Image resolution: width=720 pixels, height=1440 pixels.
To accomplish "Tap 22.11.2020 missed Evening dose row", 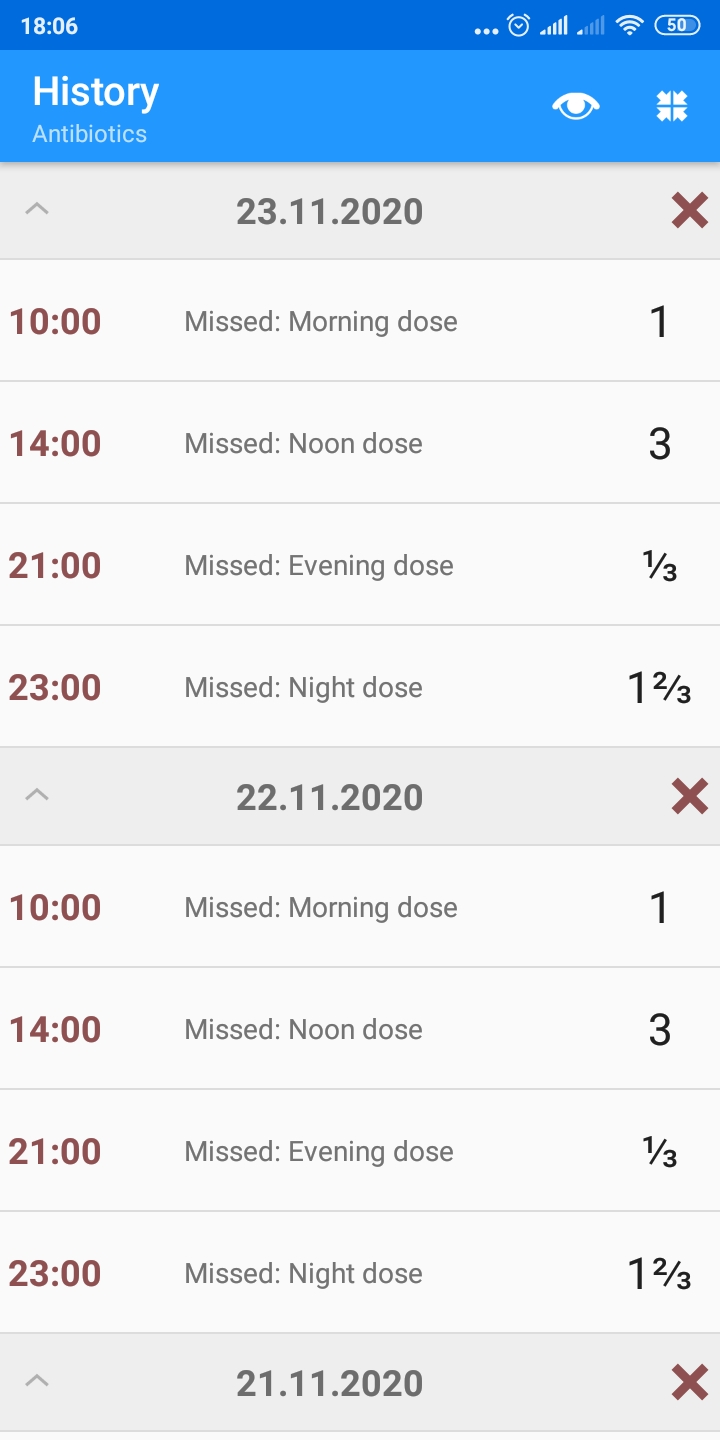I will (x=360, y=1151).
